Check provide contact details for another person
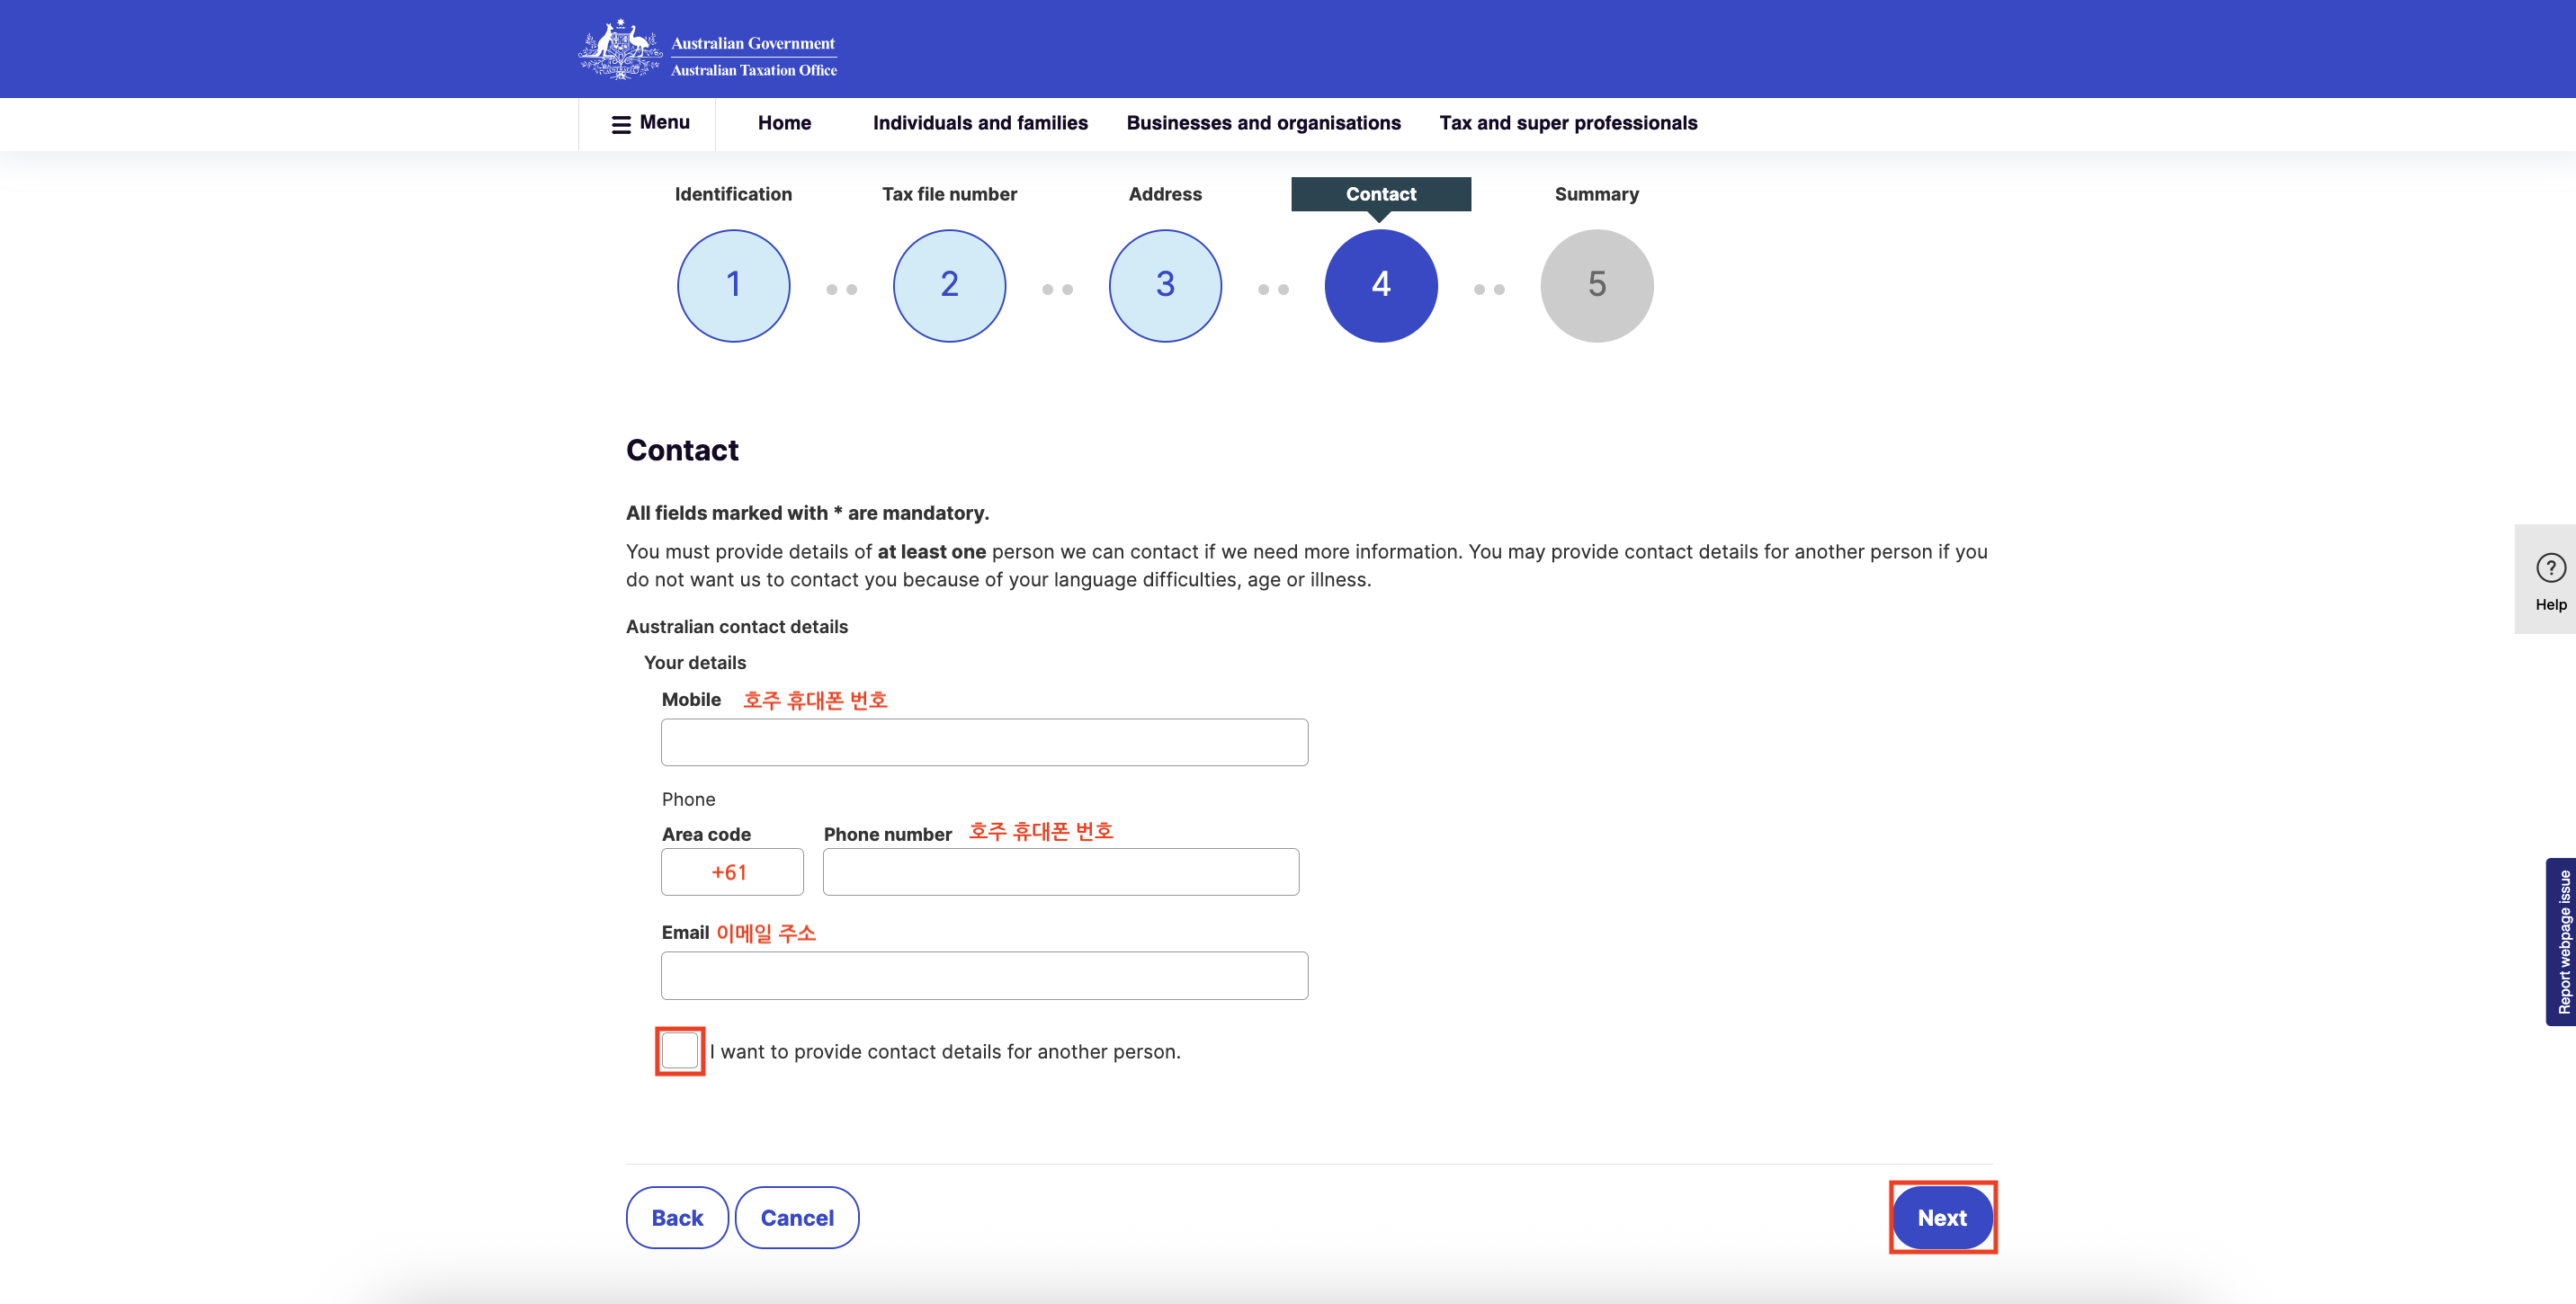This screenshot has width=2576, height=1304. [x=680, y=1051]
